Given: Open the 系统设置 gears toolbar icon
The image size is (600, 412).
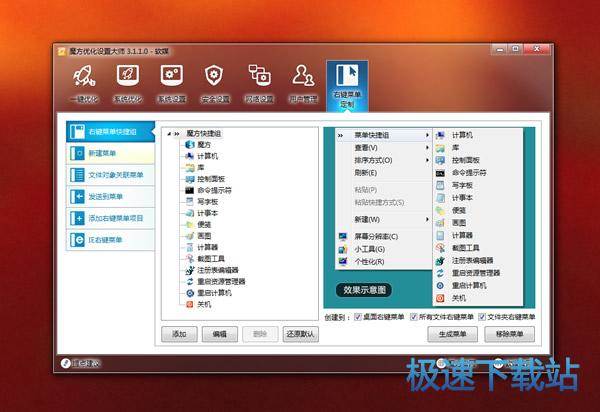Looking at the screenshot, I should coord(172,84).
